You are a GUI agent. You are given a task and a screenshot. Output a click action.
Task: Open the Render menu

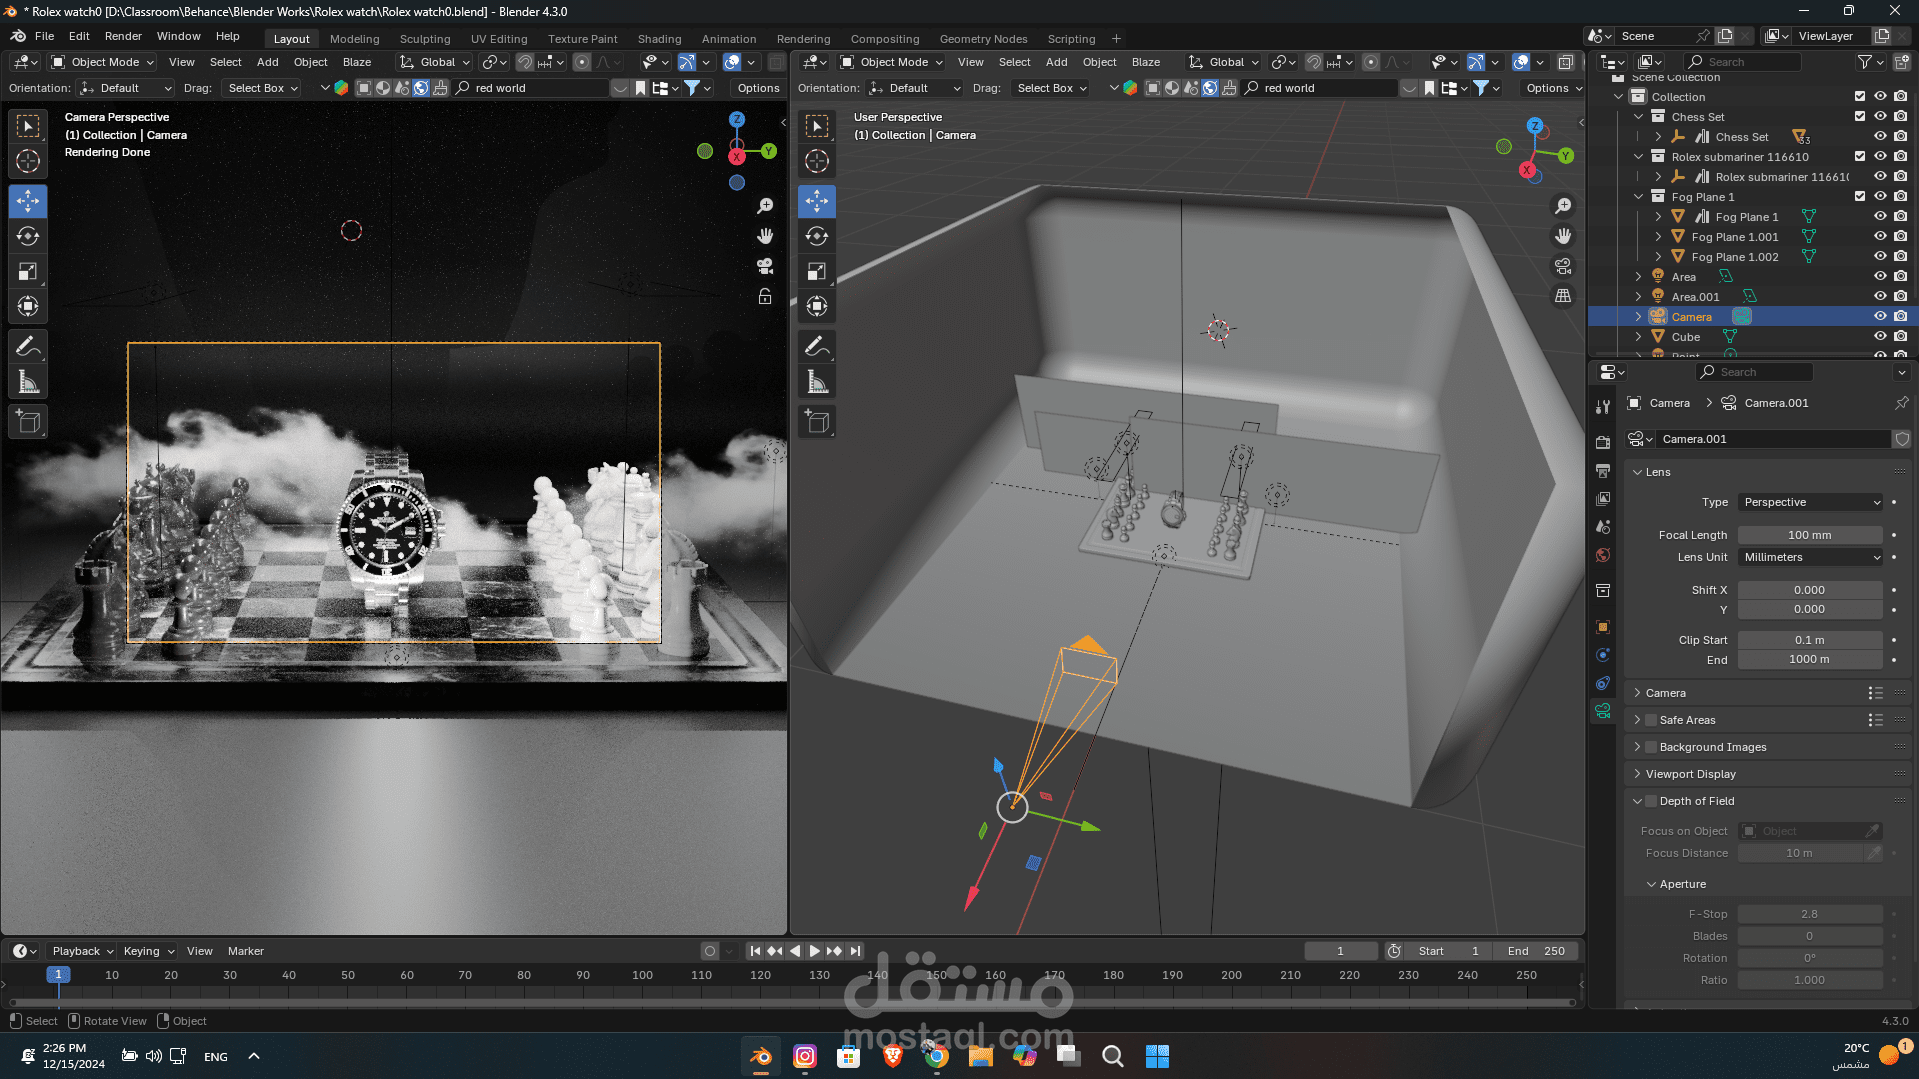tap(123, 36)
